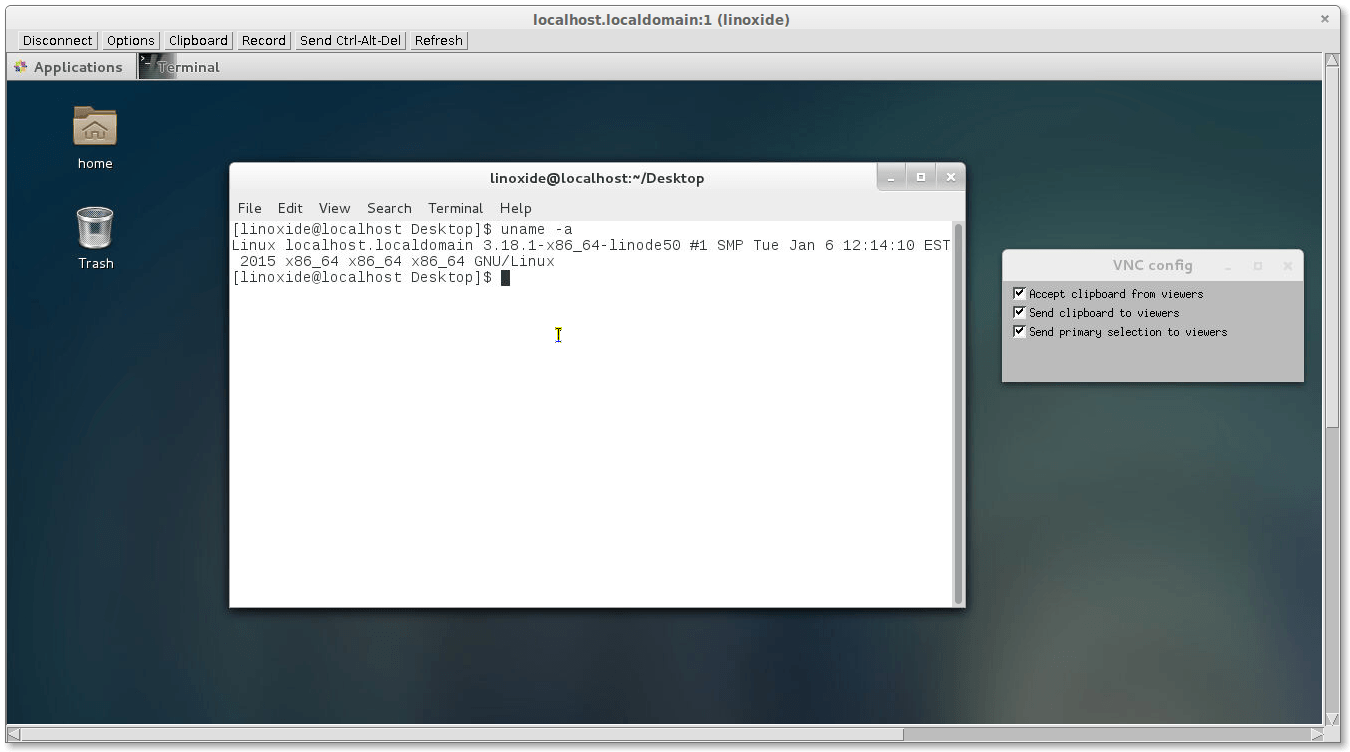
Task: Select the Terminal window in the taskbar
Action: 190,66
